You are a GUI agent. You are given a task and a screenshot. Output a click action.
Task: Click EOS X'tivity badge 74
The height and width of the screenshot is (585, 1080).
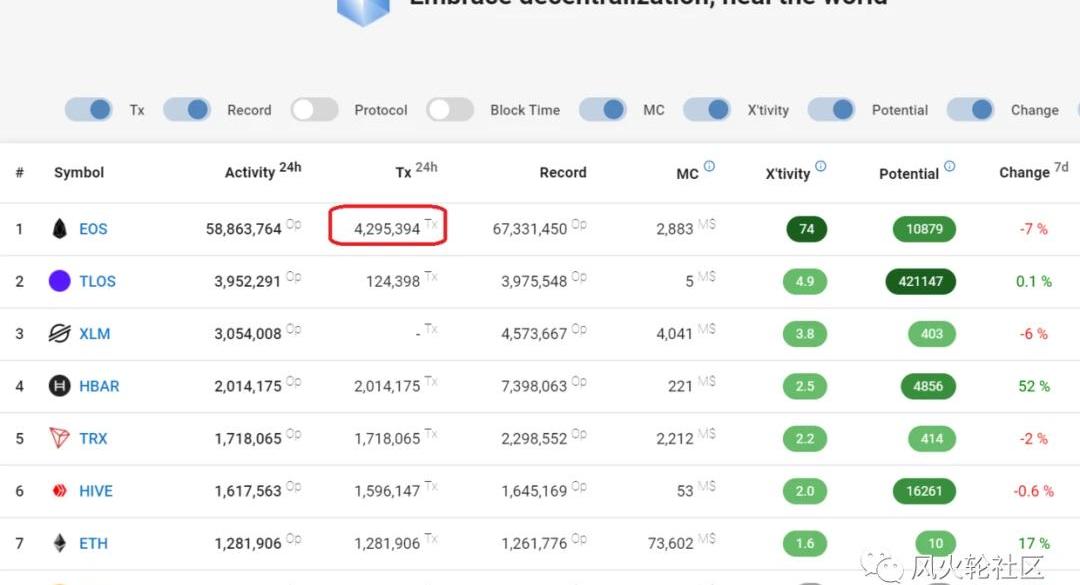(x=807, y=229)
